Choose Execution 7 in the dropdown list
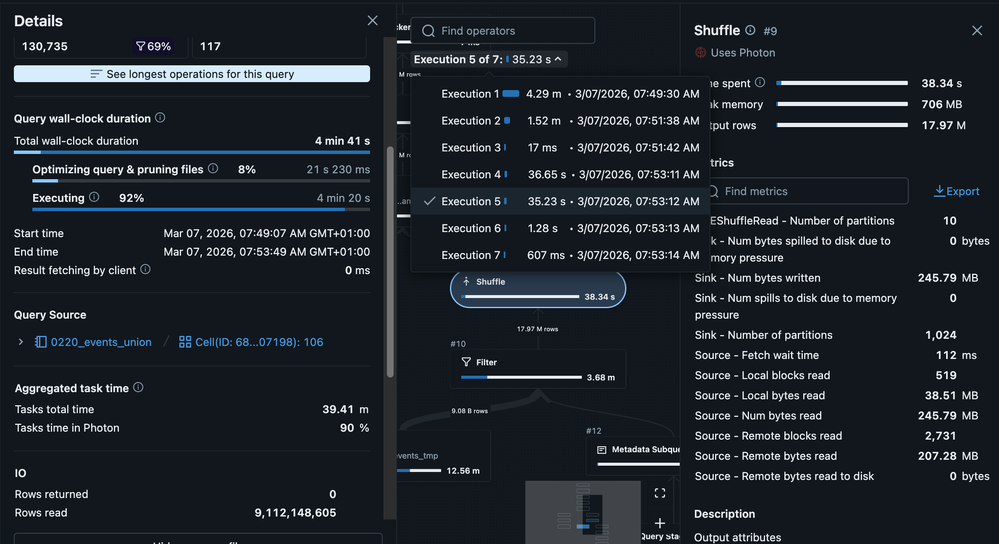The image size is (999, 544). 470,256
